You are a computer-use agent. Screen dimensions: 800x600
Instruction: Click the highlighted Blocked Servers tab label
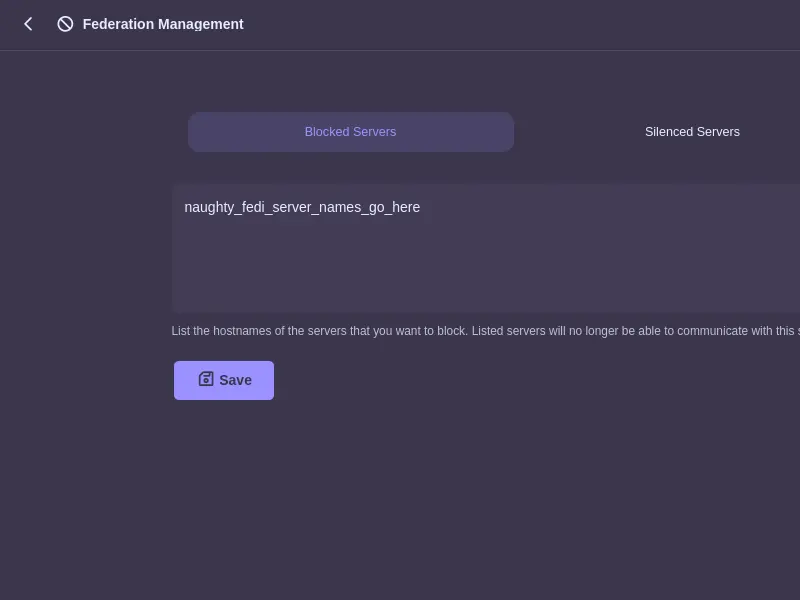tap(350, 132)
